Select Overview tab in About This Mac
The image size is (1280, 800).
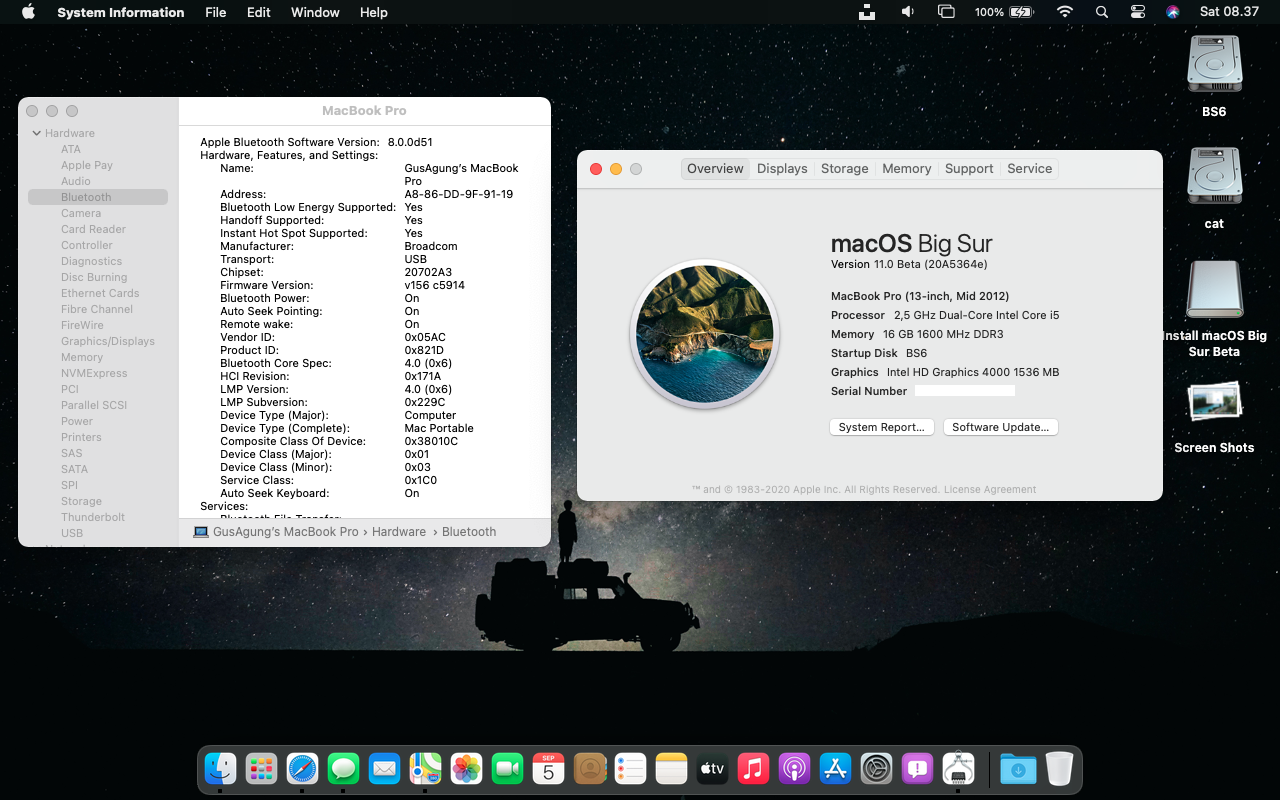click(x=715, y=168)
